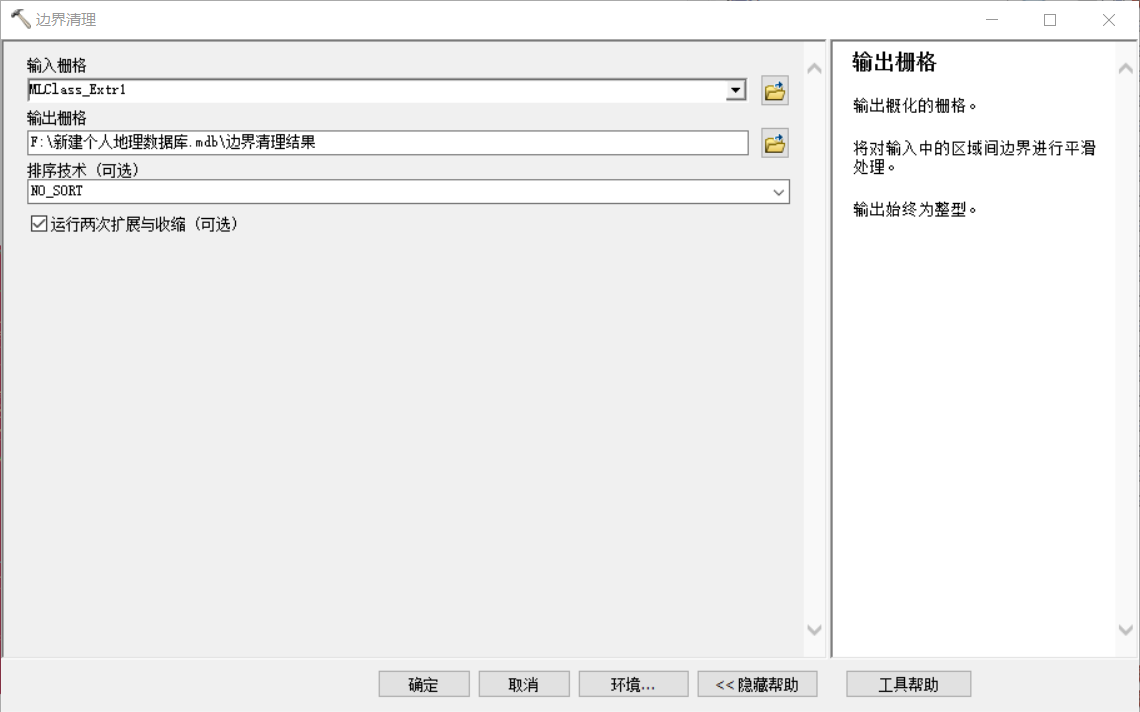Open the 环境 environment settings
1140x712 pixels.
point(633,684)
